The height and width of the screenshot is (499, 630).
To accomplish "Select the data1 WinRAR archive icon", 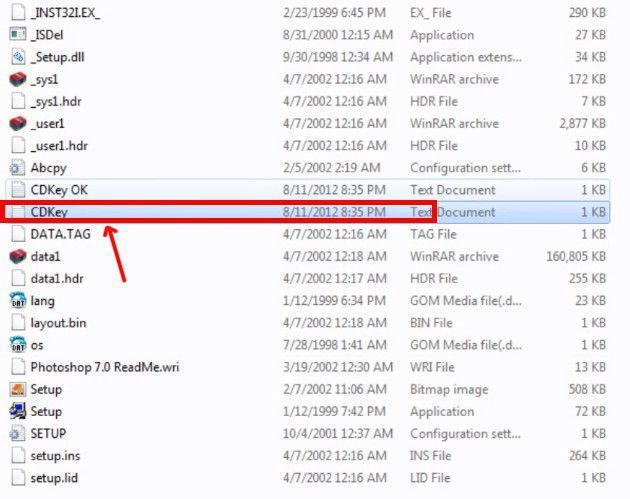I will click(18, 256).
